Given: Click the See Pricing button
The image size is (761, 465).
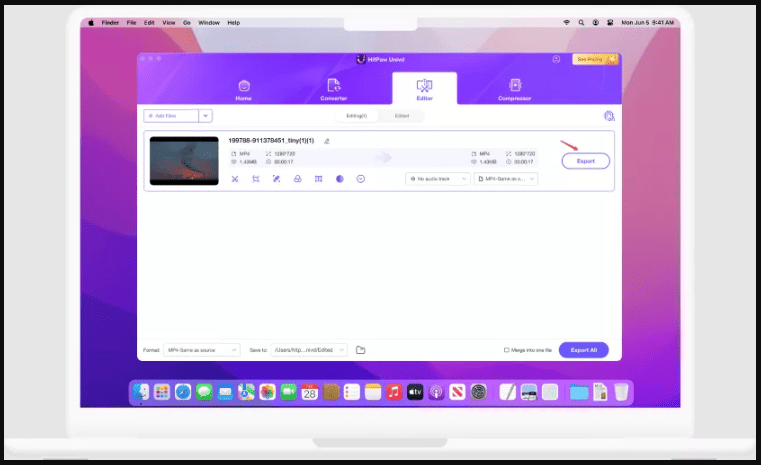Looking at the screenshot, I should [595, 59].
